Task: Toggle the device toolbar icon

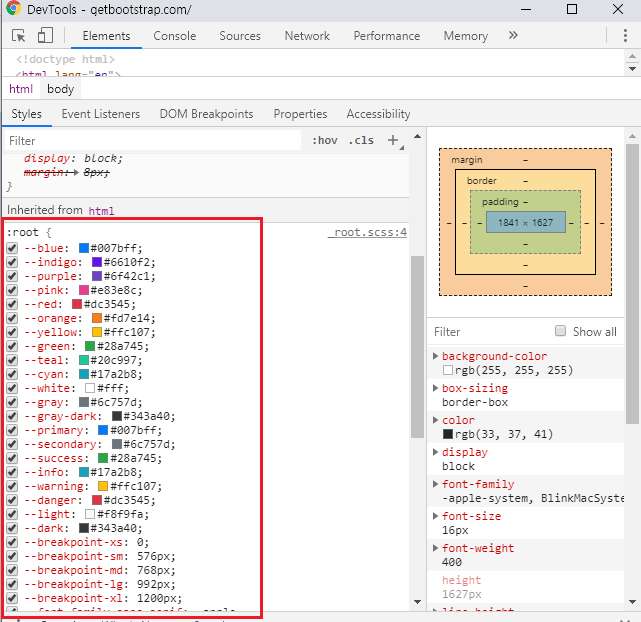Action: coord(45,36)
